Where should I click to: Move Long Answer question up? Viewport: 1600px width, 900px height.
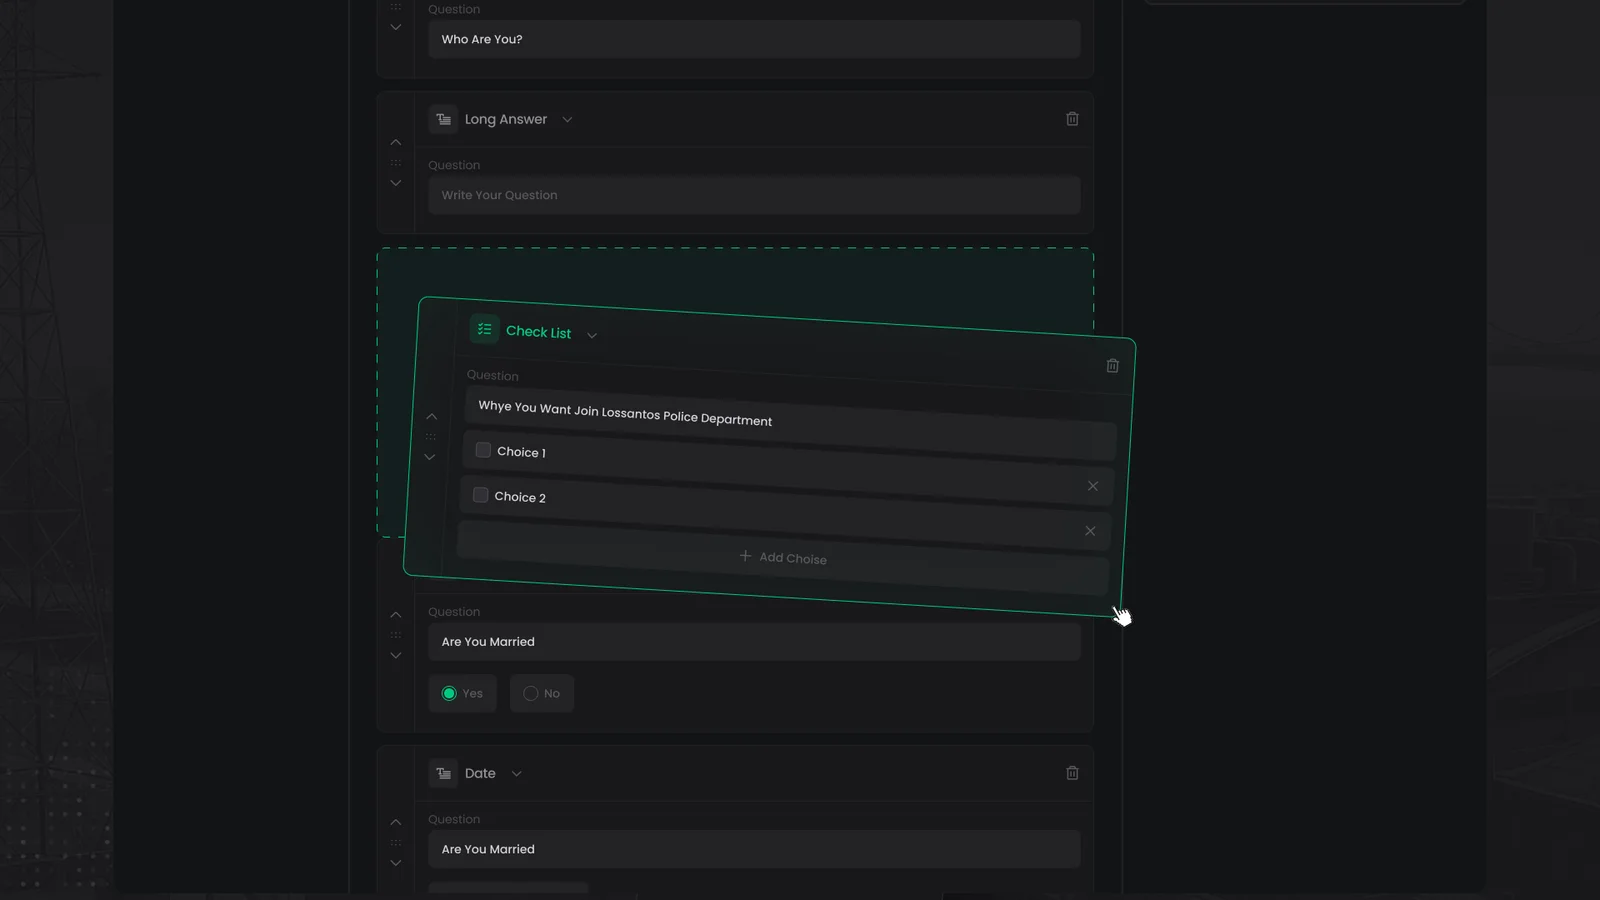(x=396, y=143)
